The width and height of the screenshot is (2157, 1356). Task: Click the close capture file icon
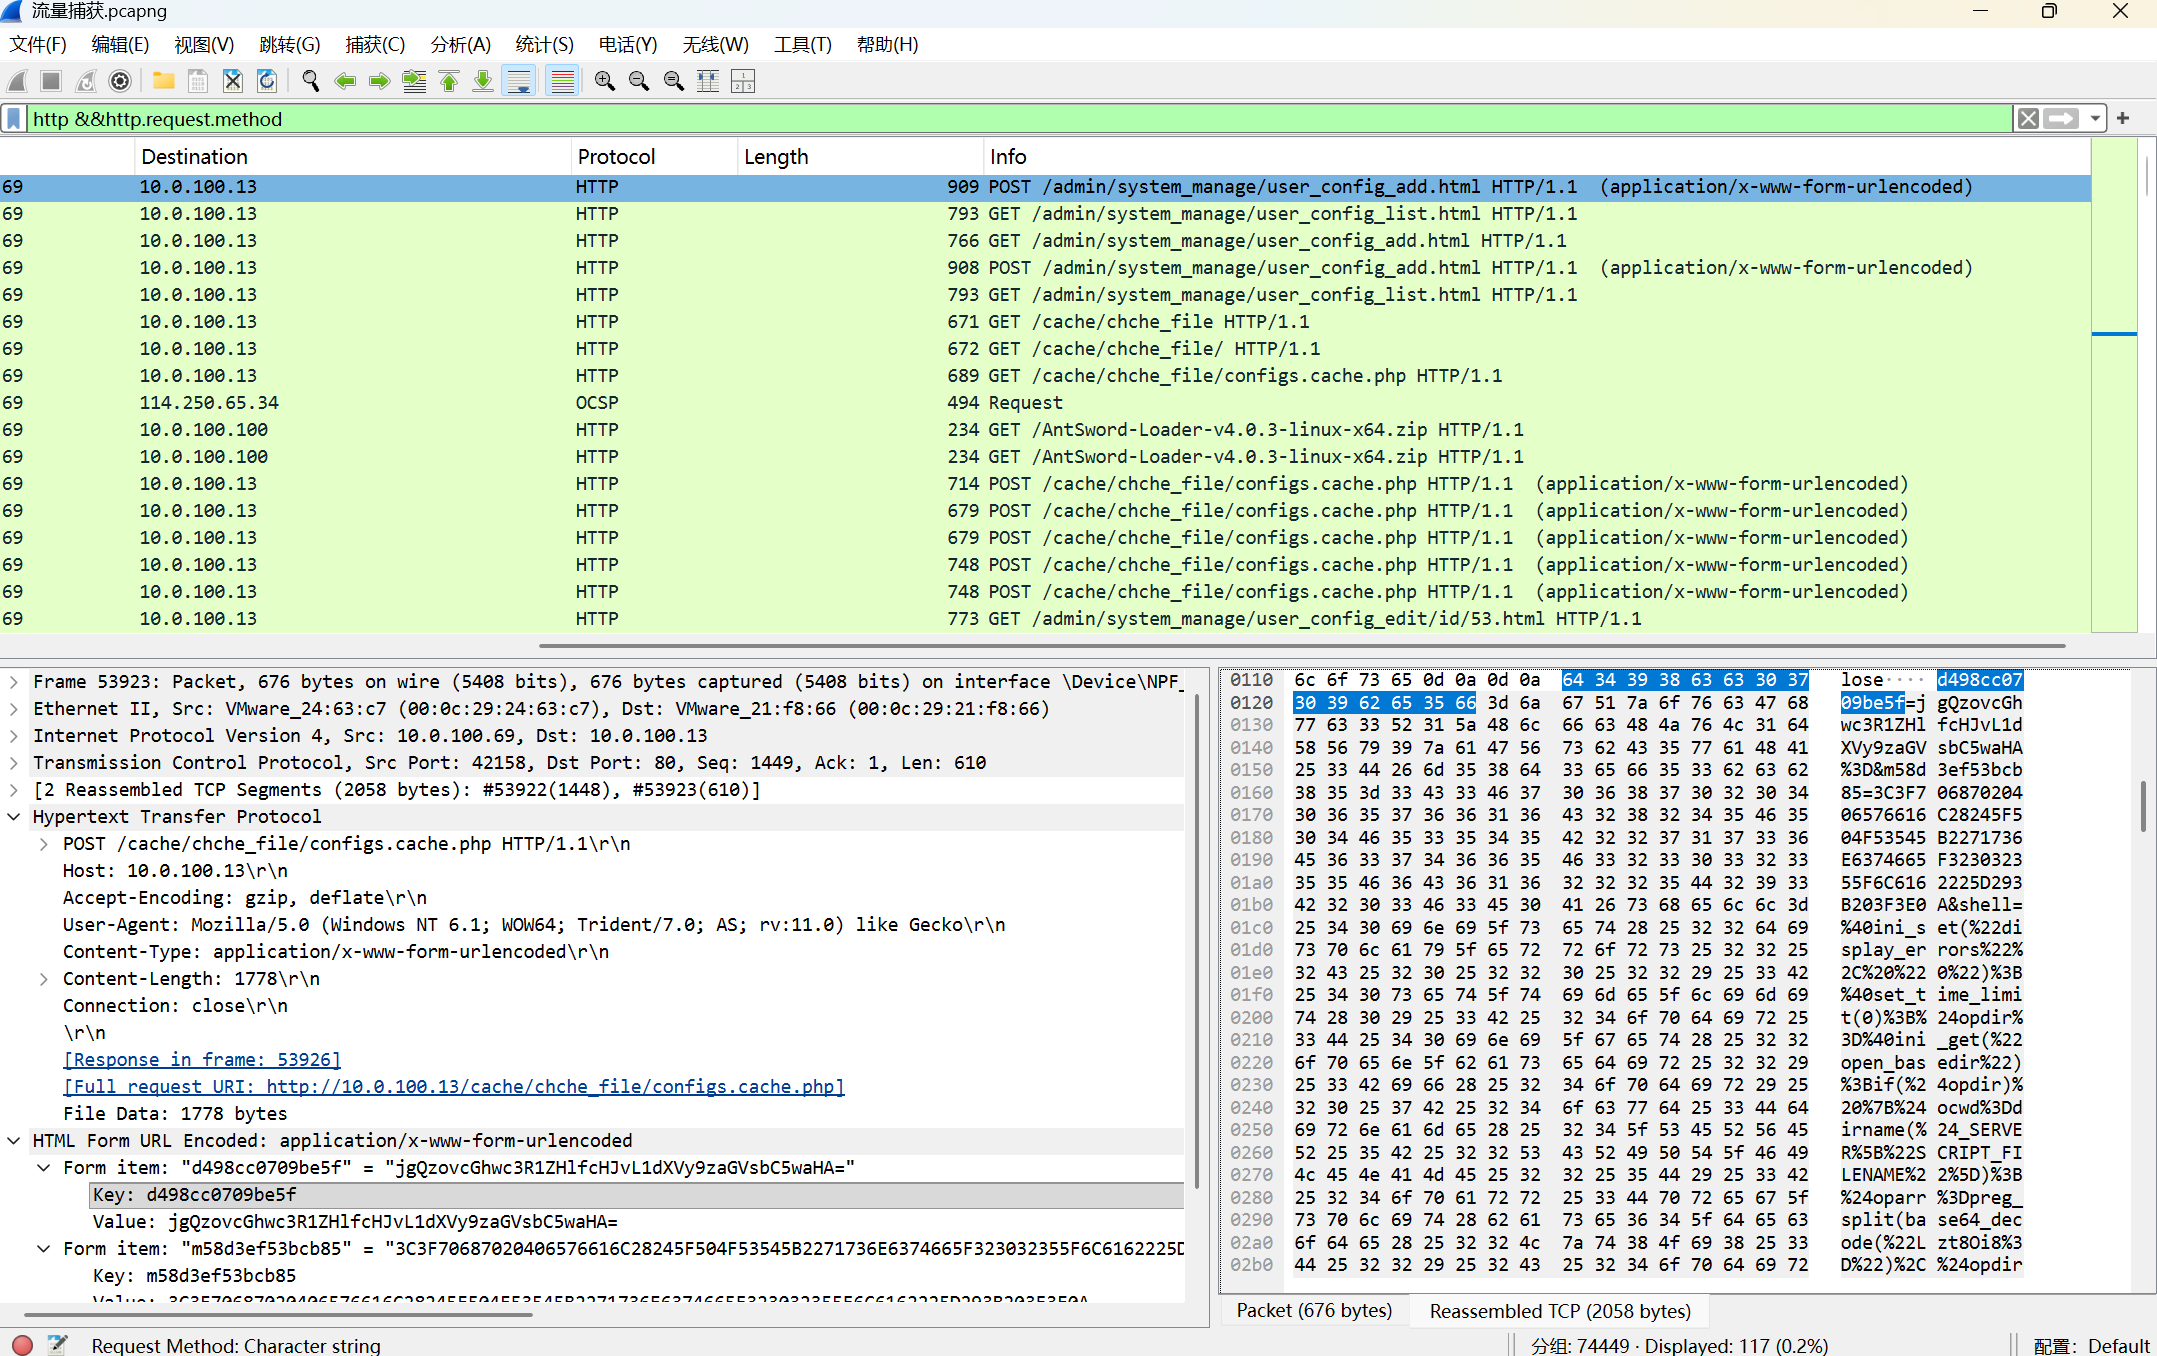(232, 81)
